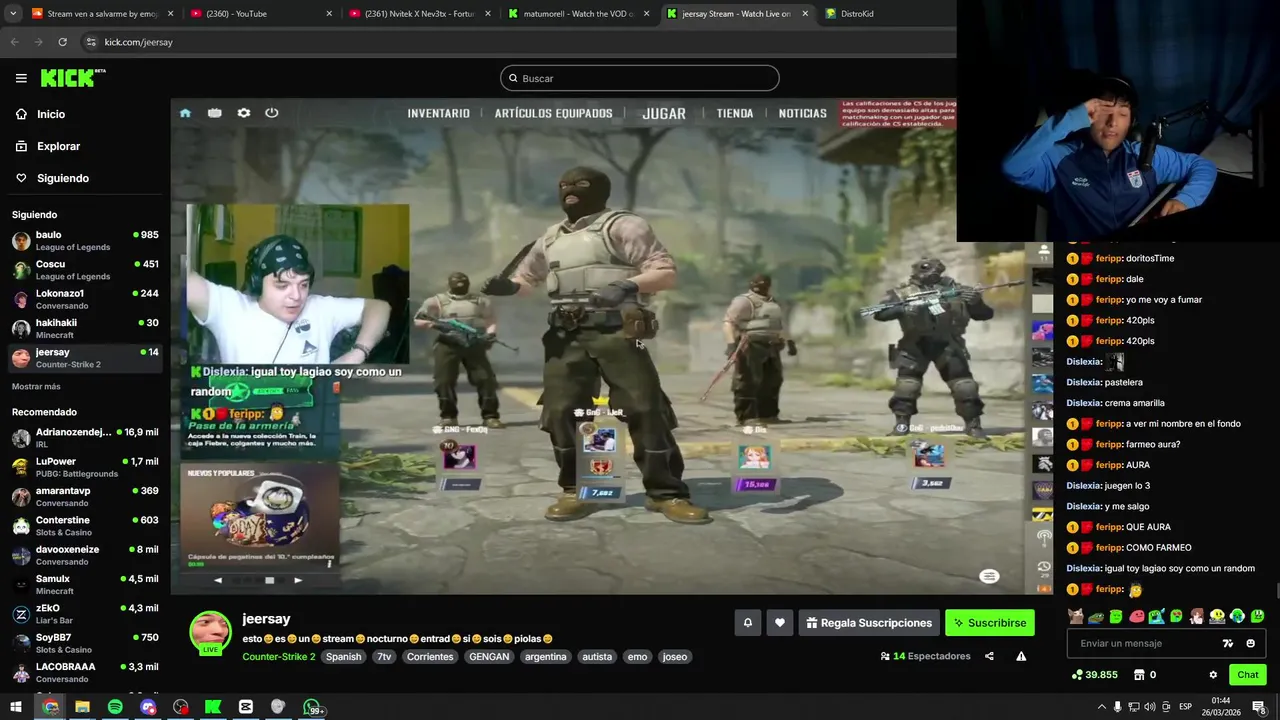Viewport: 1280px width, 720px height.
Task: Select the Spanish tag
Action: point(343,657)
